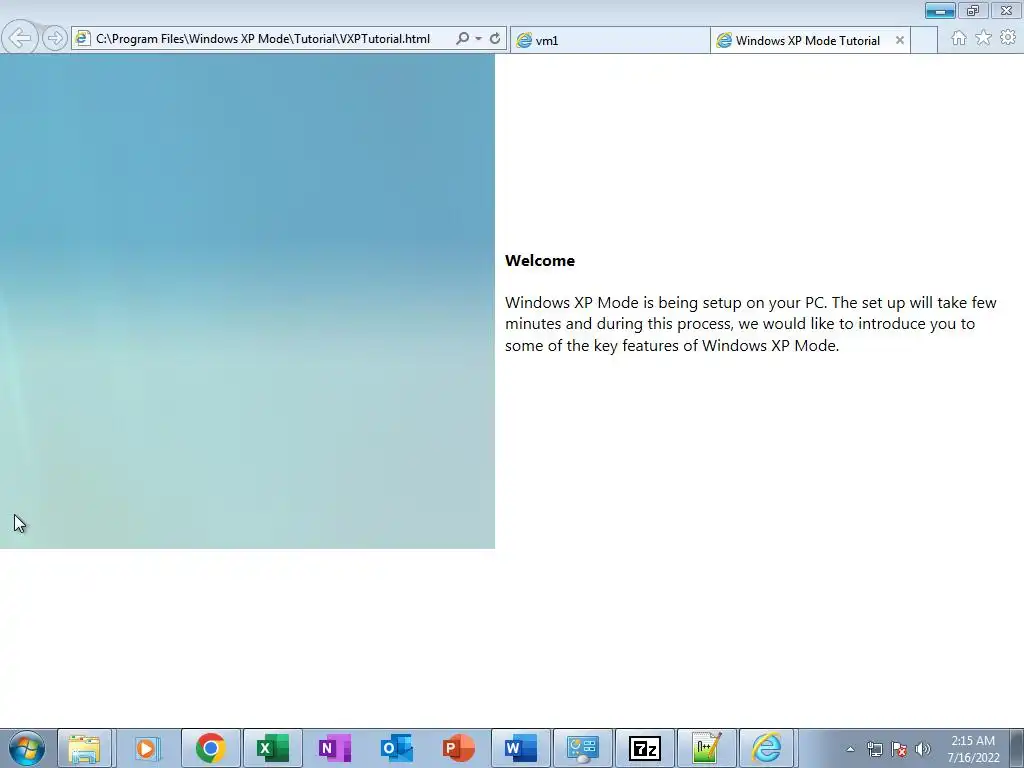The image size is (1024, 768).
Task: Click the blue tutorial image panel
Action: coord(248,301)
